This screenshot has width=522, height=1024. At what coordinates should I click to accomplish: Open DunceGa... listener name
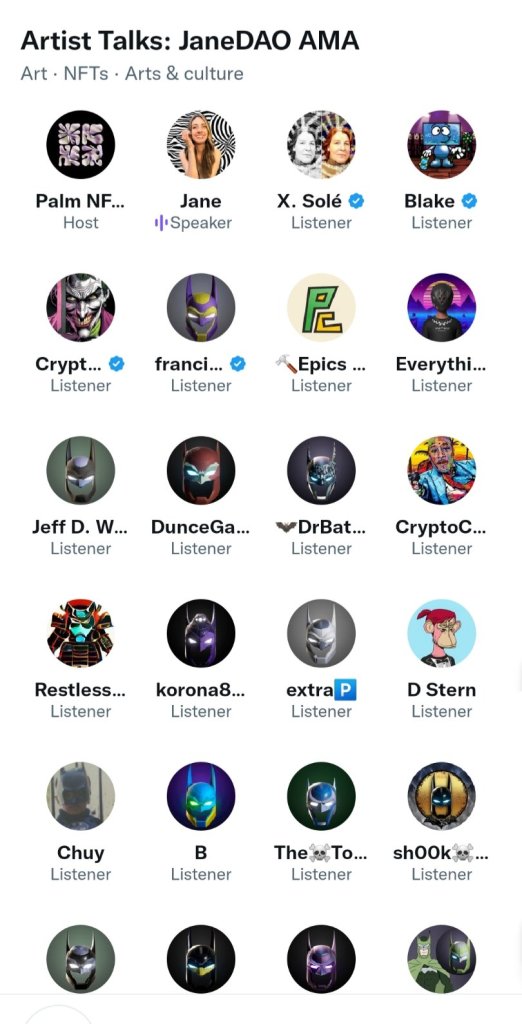[201, 527]
